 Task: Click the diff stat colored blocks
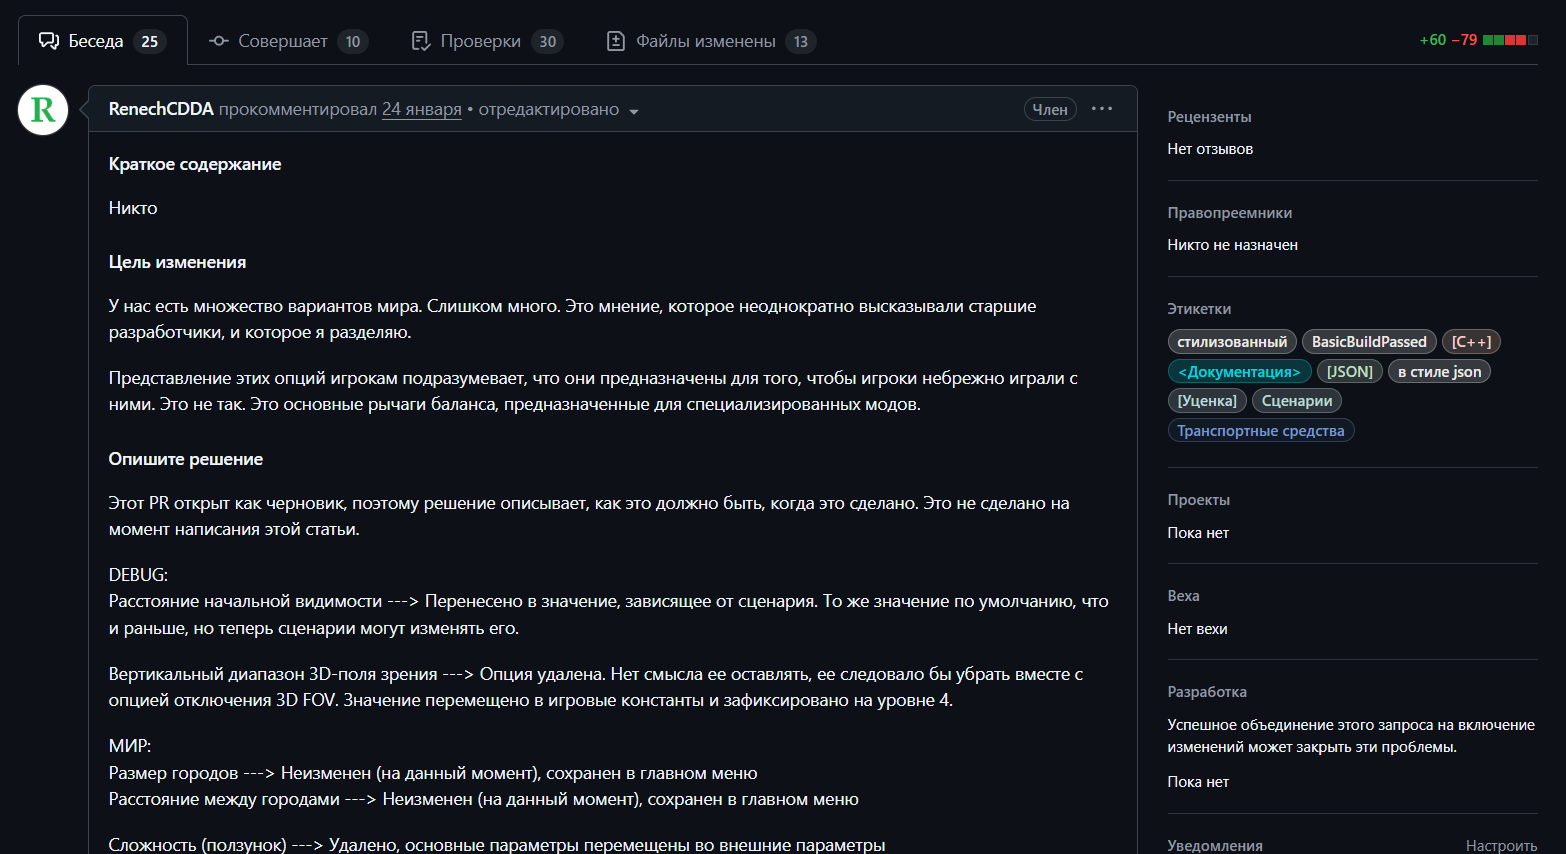[1510, 40]
